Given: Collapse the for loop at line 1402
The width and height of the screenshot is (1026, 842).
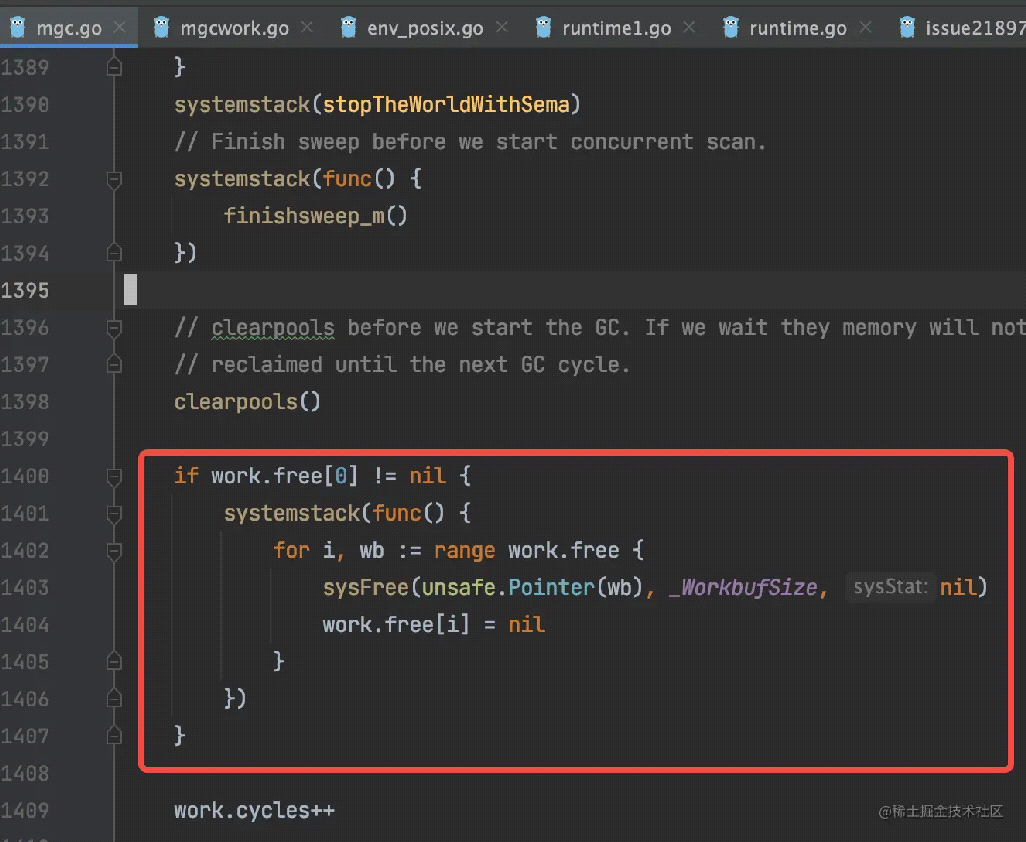Looking at the screenshot, I should (x=114, y=551).
